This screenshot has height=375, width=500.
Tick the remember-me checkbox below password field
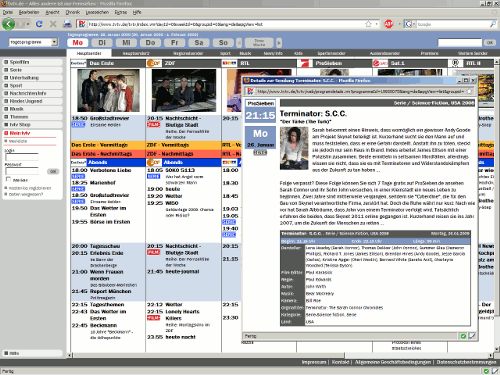coord(8,179)
